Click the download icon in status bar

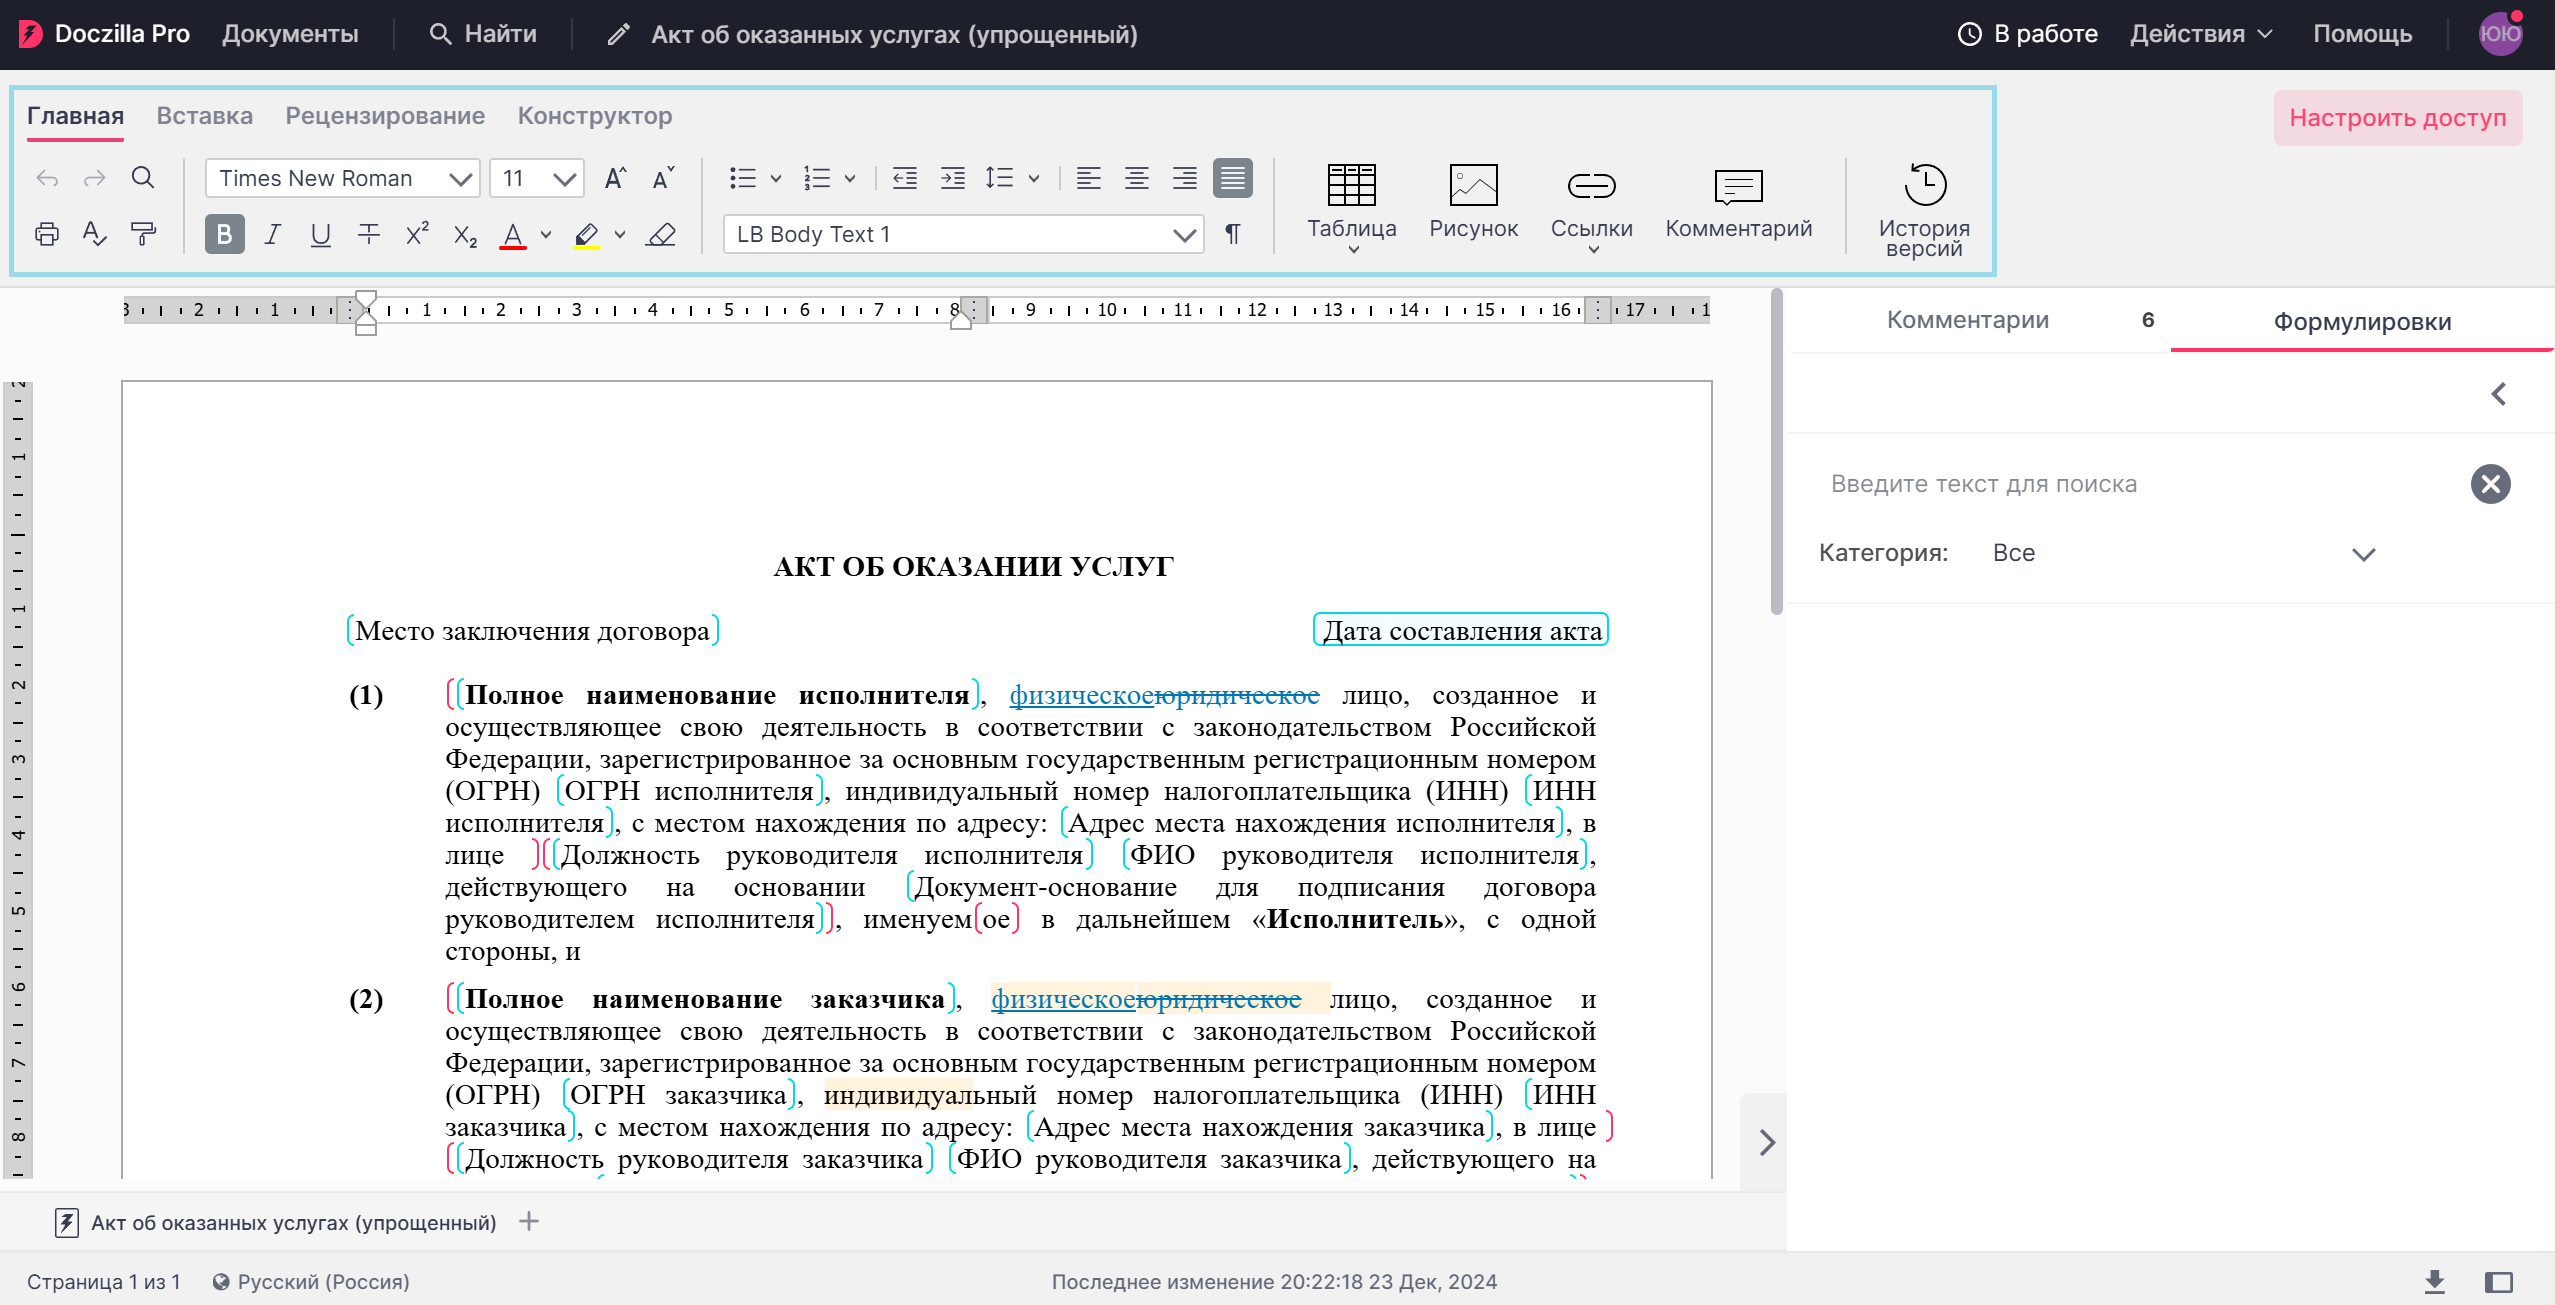point(2434,1281)
